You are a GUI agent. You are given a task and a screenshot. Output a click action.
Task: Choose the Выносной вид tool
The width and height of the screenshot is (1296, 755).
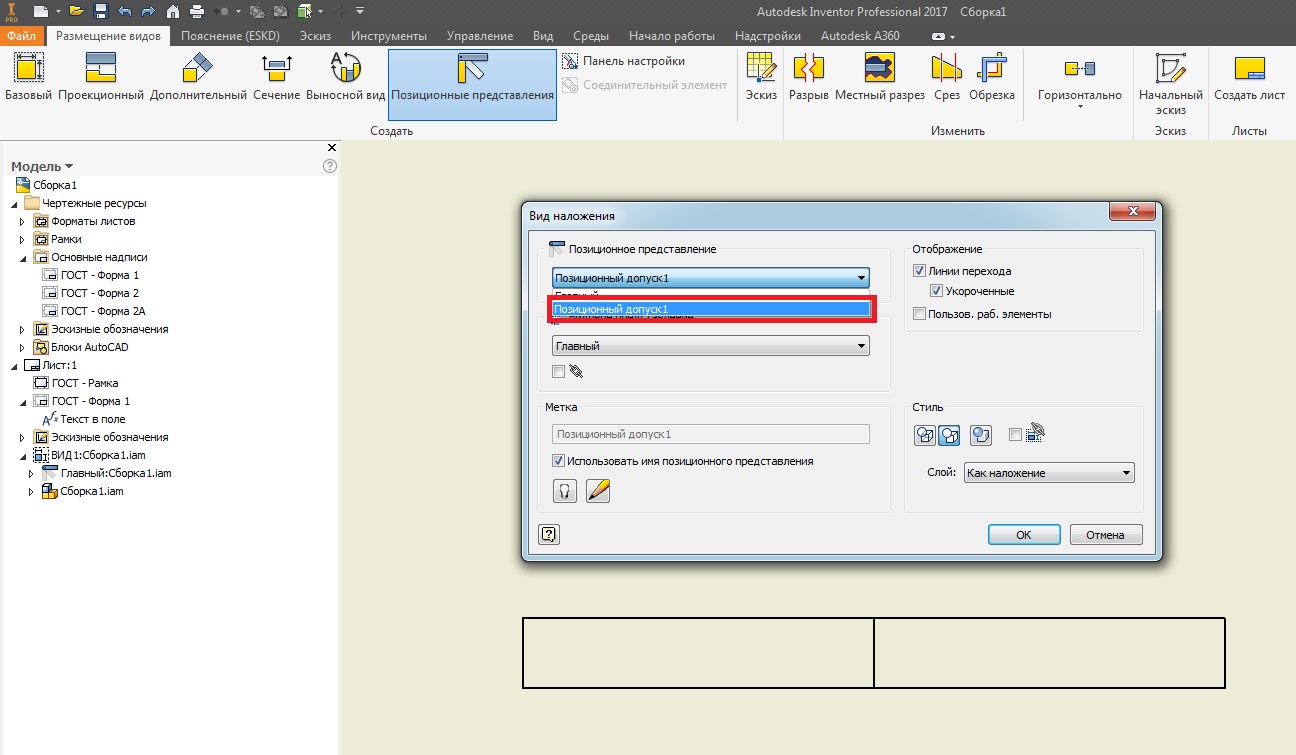345,78
